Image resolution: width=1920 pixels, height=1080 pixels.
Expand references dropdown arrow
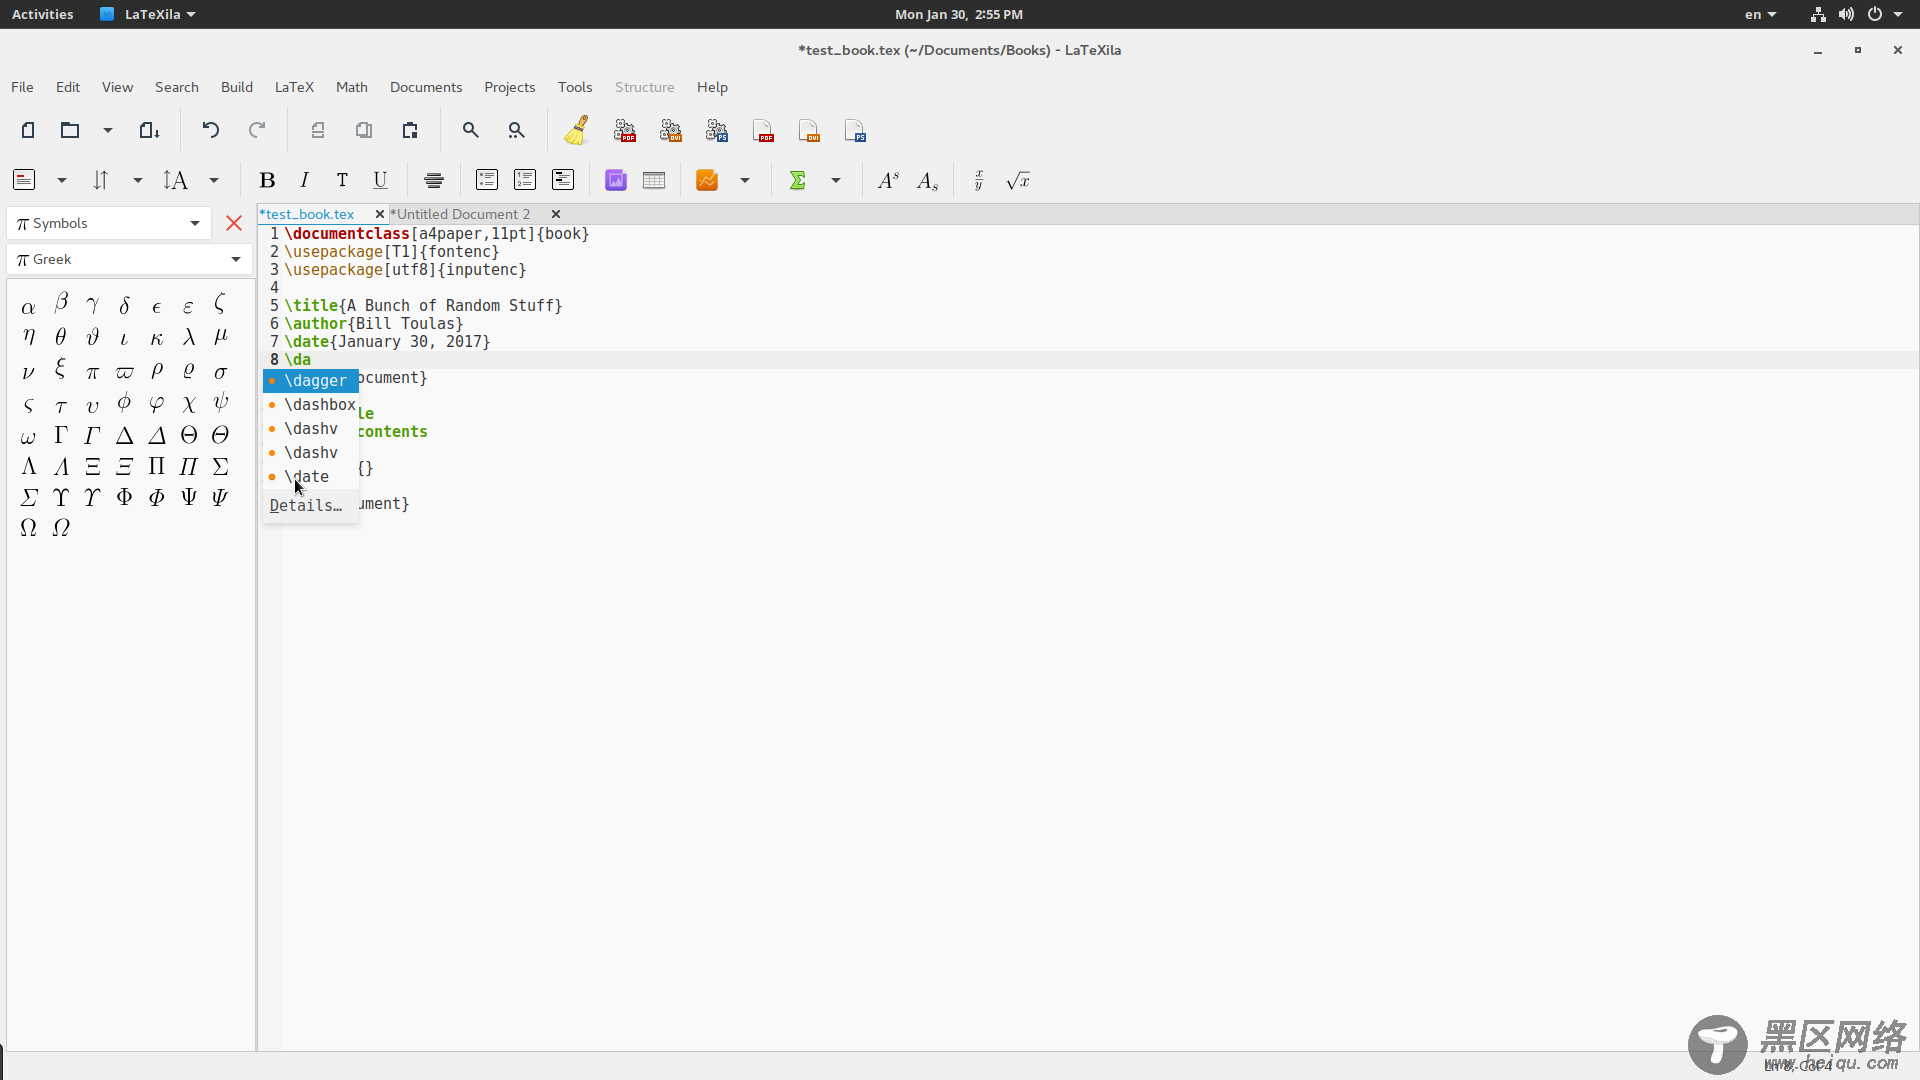pyautogui.click(x=138, y=180)
